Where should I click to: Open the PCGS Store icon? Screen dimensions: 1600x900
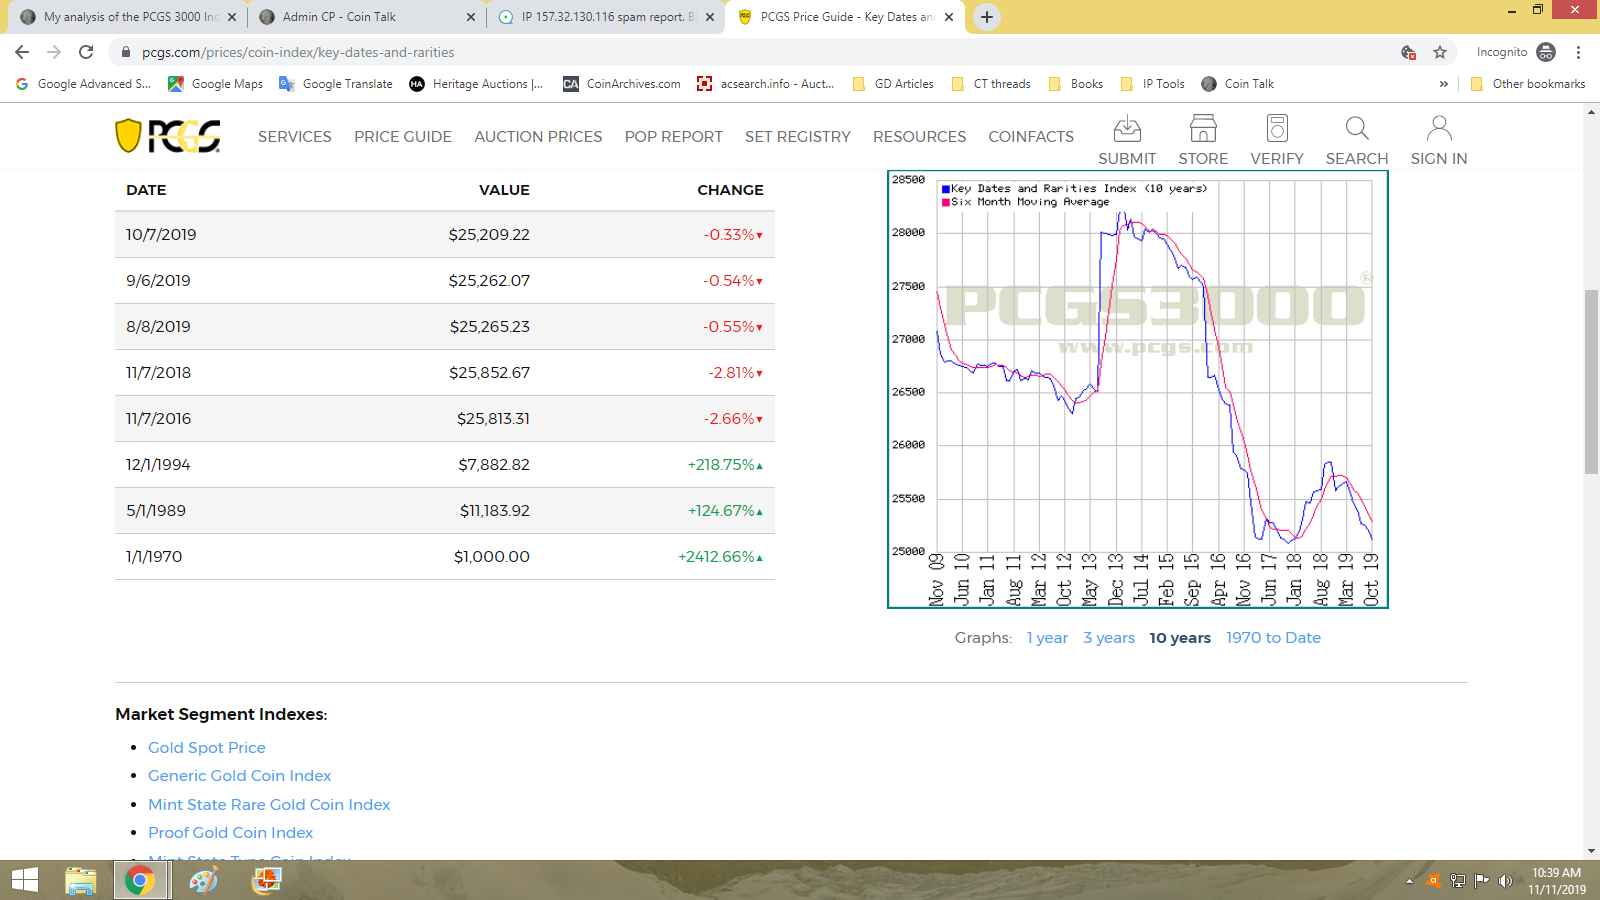[x=1203, y=129]
